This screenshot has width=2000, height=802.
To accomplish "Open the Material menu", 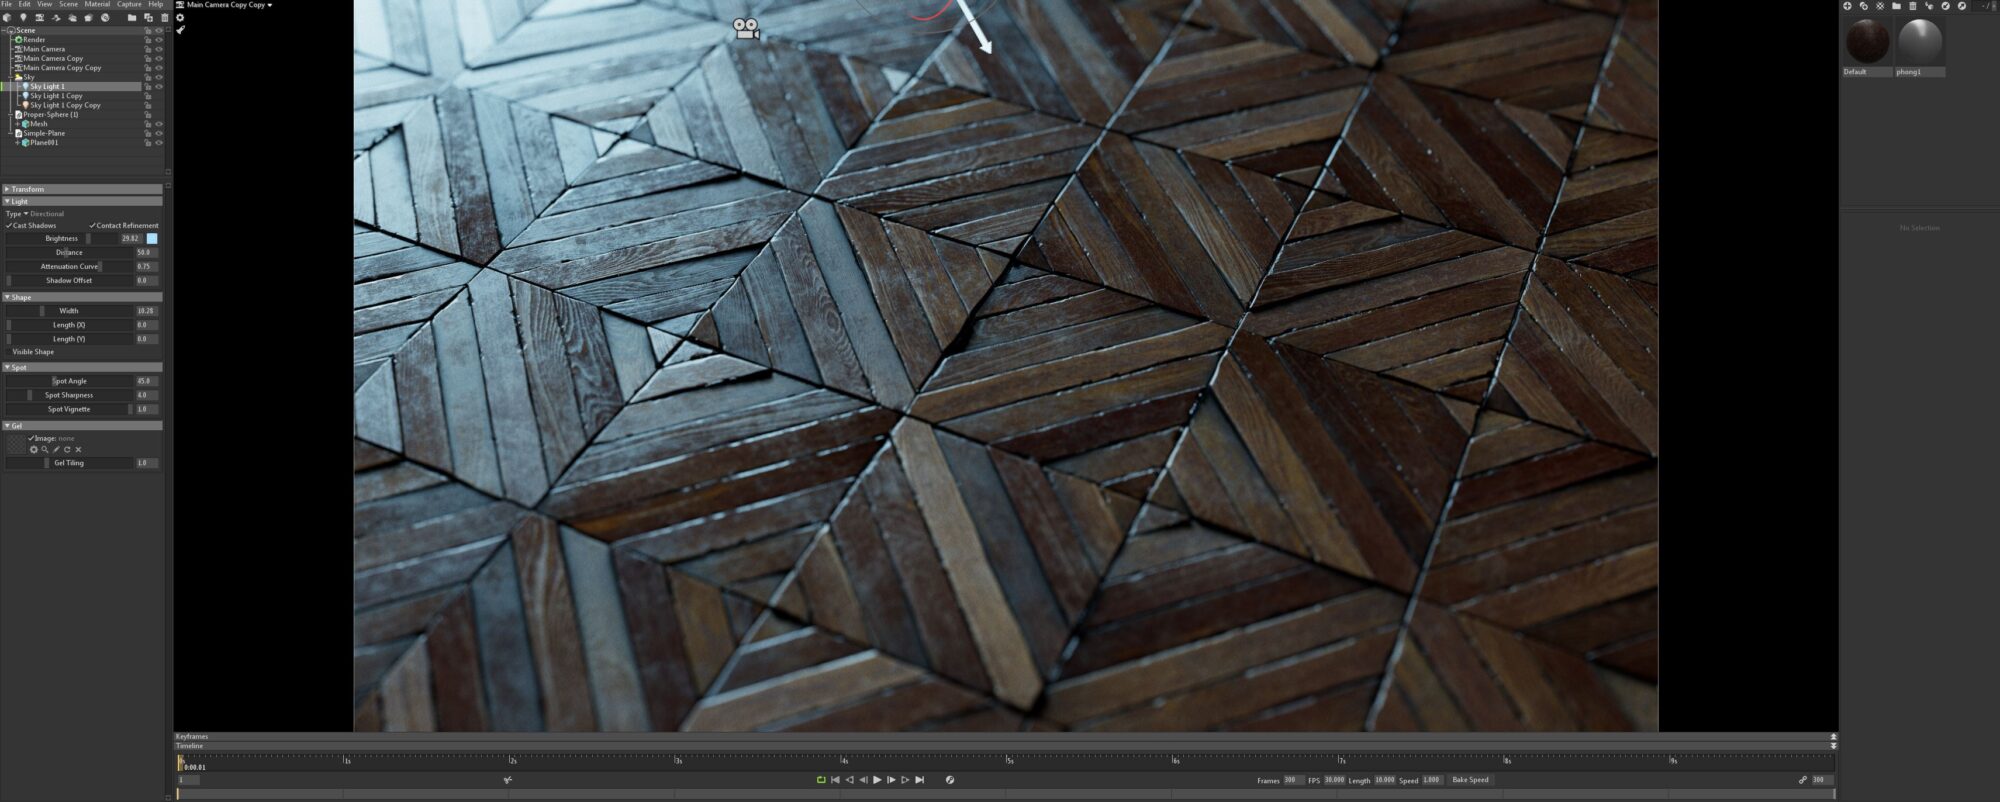I will click(x=97, y=4).
